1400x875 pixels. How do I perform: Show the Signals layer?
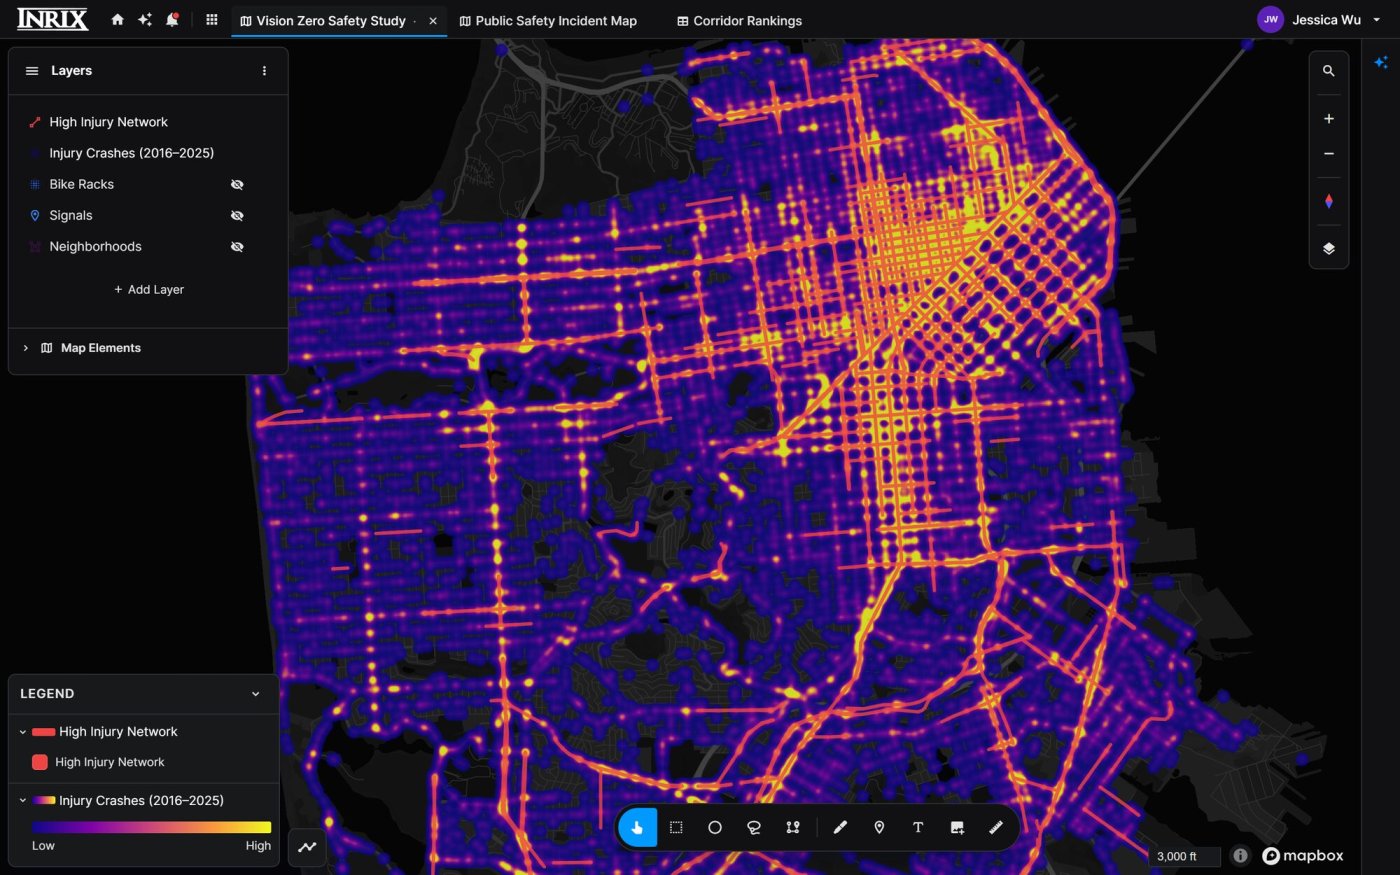pos(237,216)
